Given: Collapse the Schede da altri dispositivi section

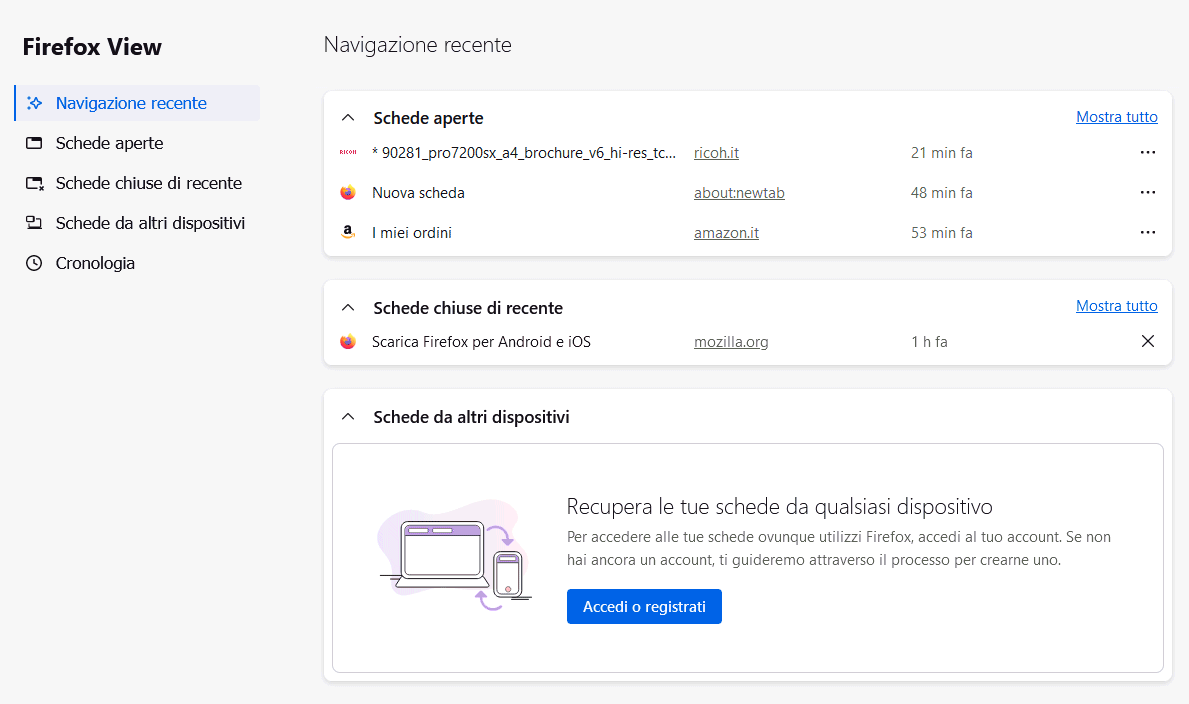Looking at the screenshot, I should (x=348, y=417).
